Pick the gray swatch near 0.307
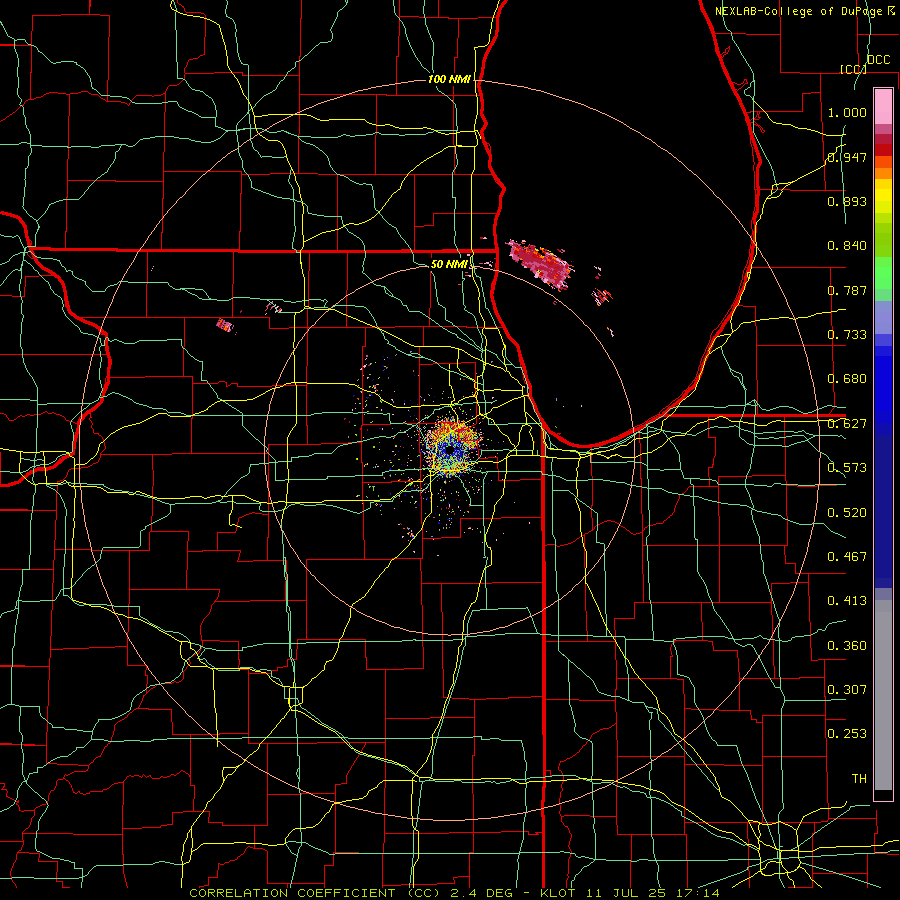900x900 pixels. [883, 695]
